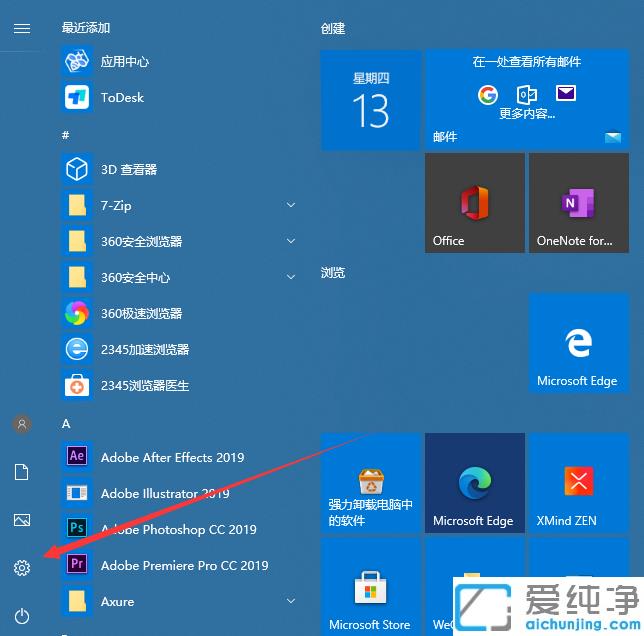
Task: Click the 应用中心 label text
Action: coord(125,62)
